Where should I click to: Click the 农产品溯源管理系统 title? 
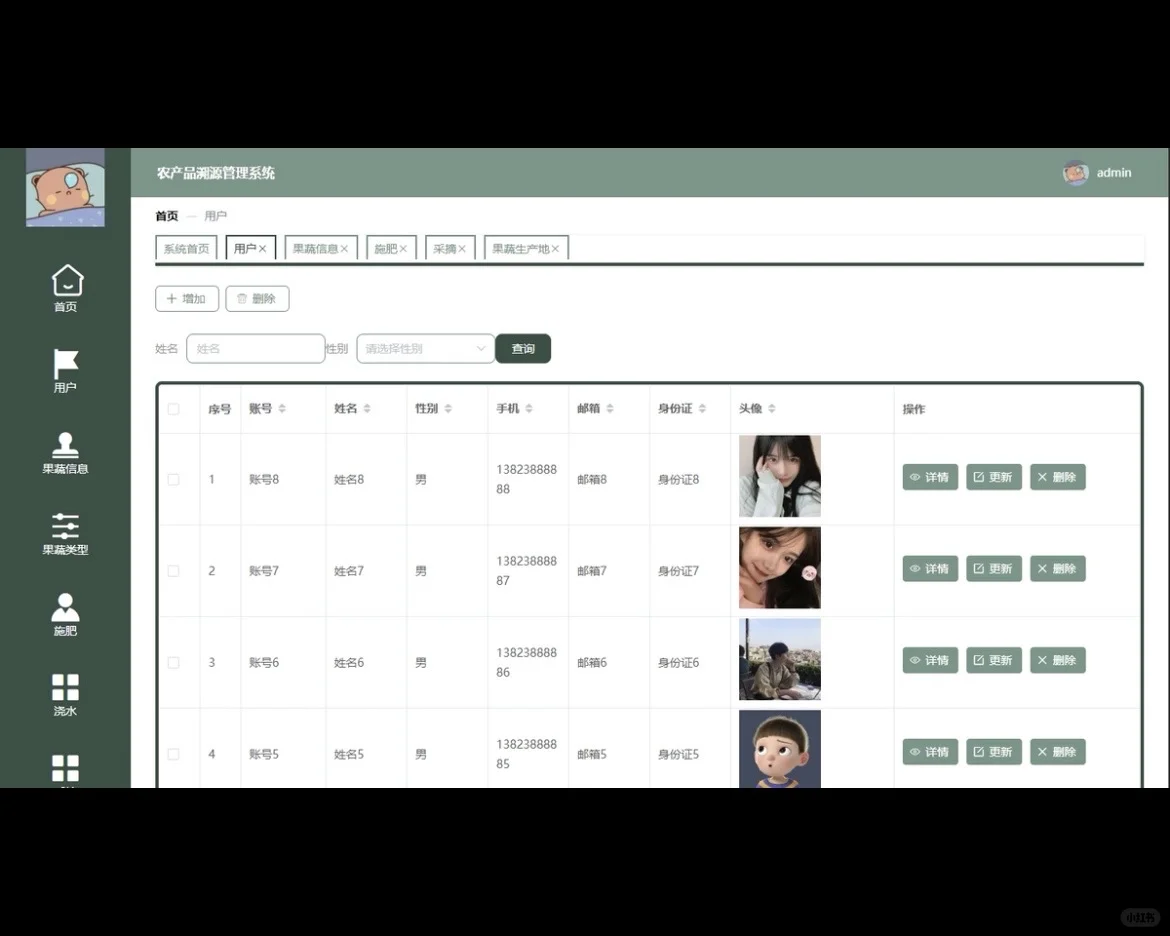click(216, 173)
